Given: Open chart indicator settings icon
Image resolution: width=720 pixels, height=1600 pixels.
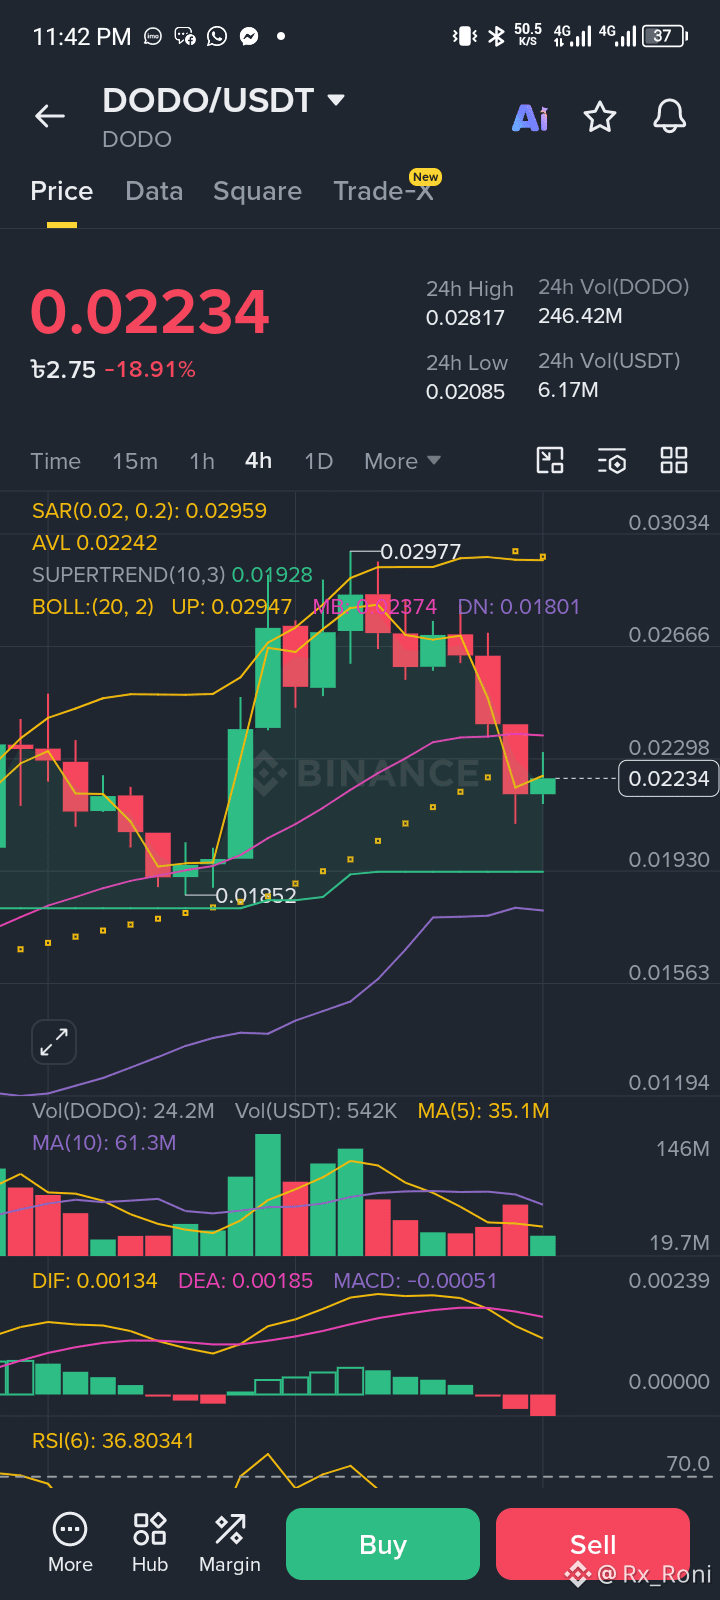Looking at the screenshot, I should point(612,460).
